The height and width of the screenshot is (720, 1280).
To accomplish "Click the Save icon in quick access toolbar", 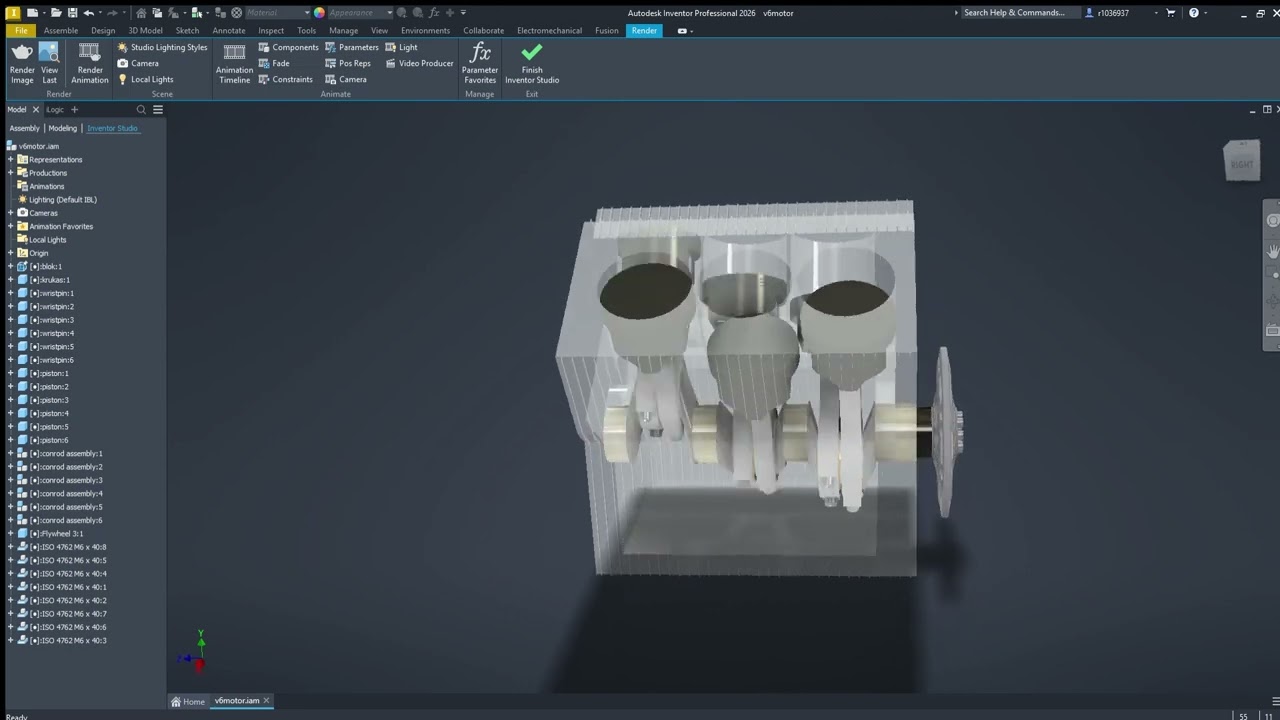I will pyautogui.click(x=72, y=13).
